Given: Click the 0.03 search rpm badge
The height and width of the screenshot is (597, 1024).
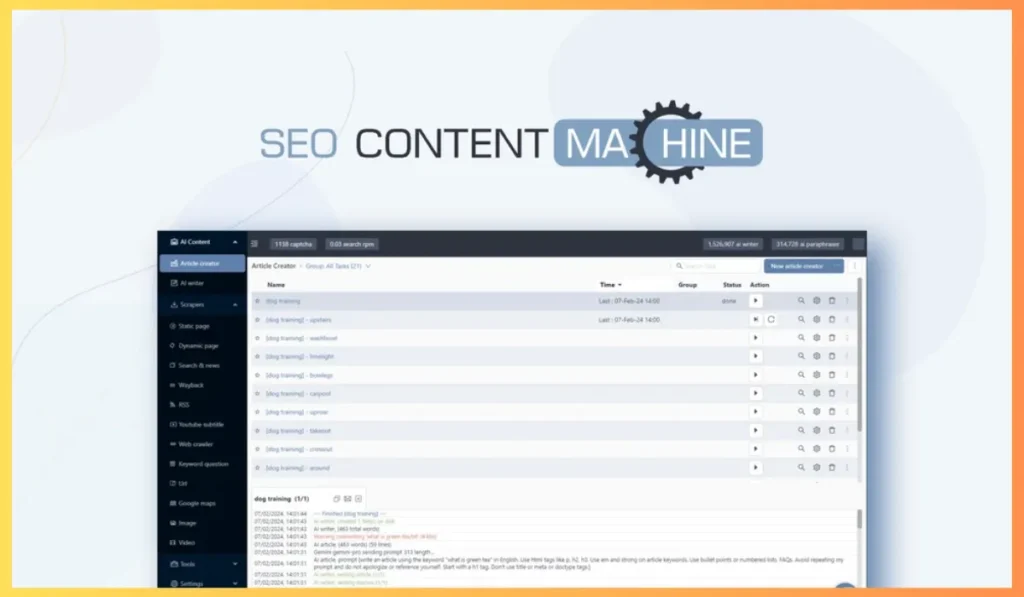Looking at the screenshot, I should [352, 244].
